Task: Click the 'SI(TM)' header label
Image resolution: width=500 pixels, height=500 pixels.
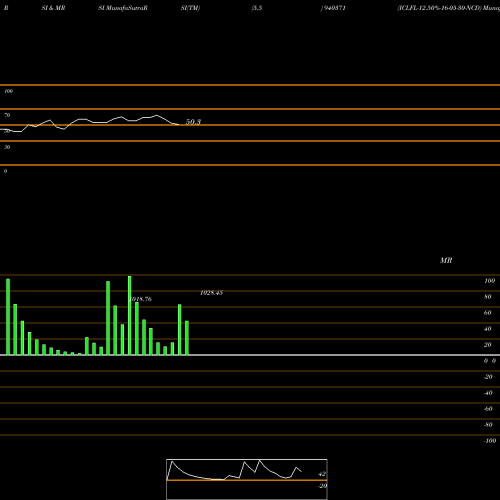Action: point(190,8)
